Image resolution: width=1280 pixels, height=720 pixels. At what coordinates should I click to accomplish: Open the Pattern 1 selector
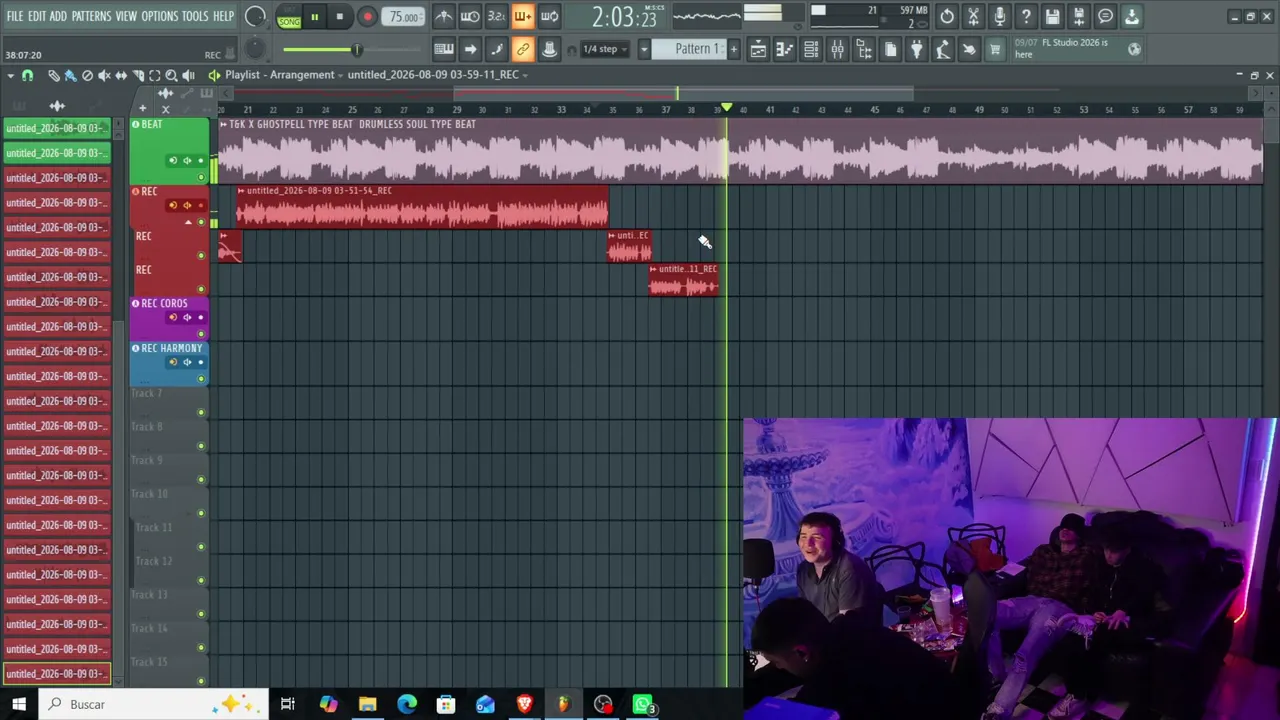tap(697, 49)
